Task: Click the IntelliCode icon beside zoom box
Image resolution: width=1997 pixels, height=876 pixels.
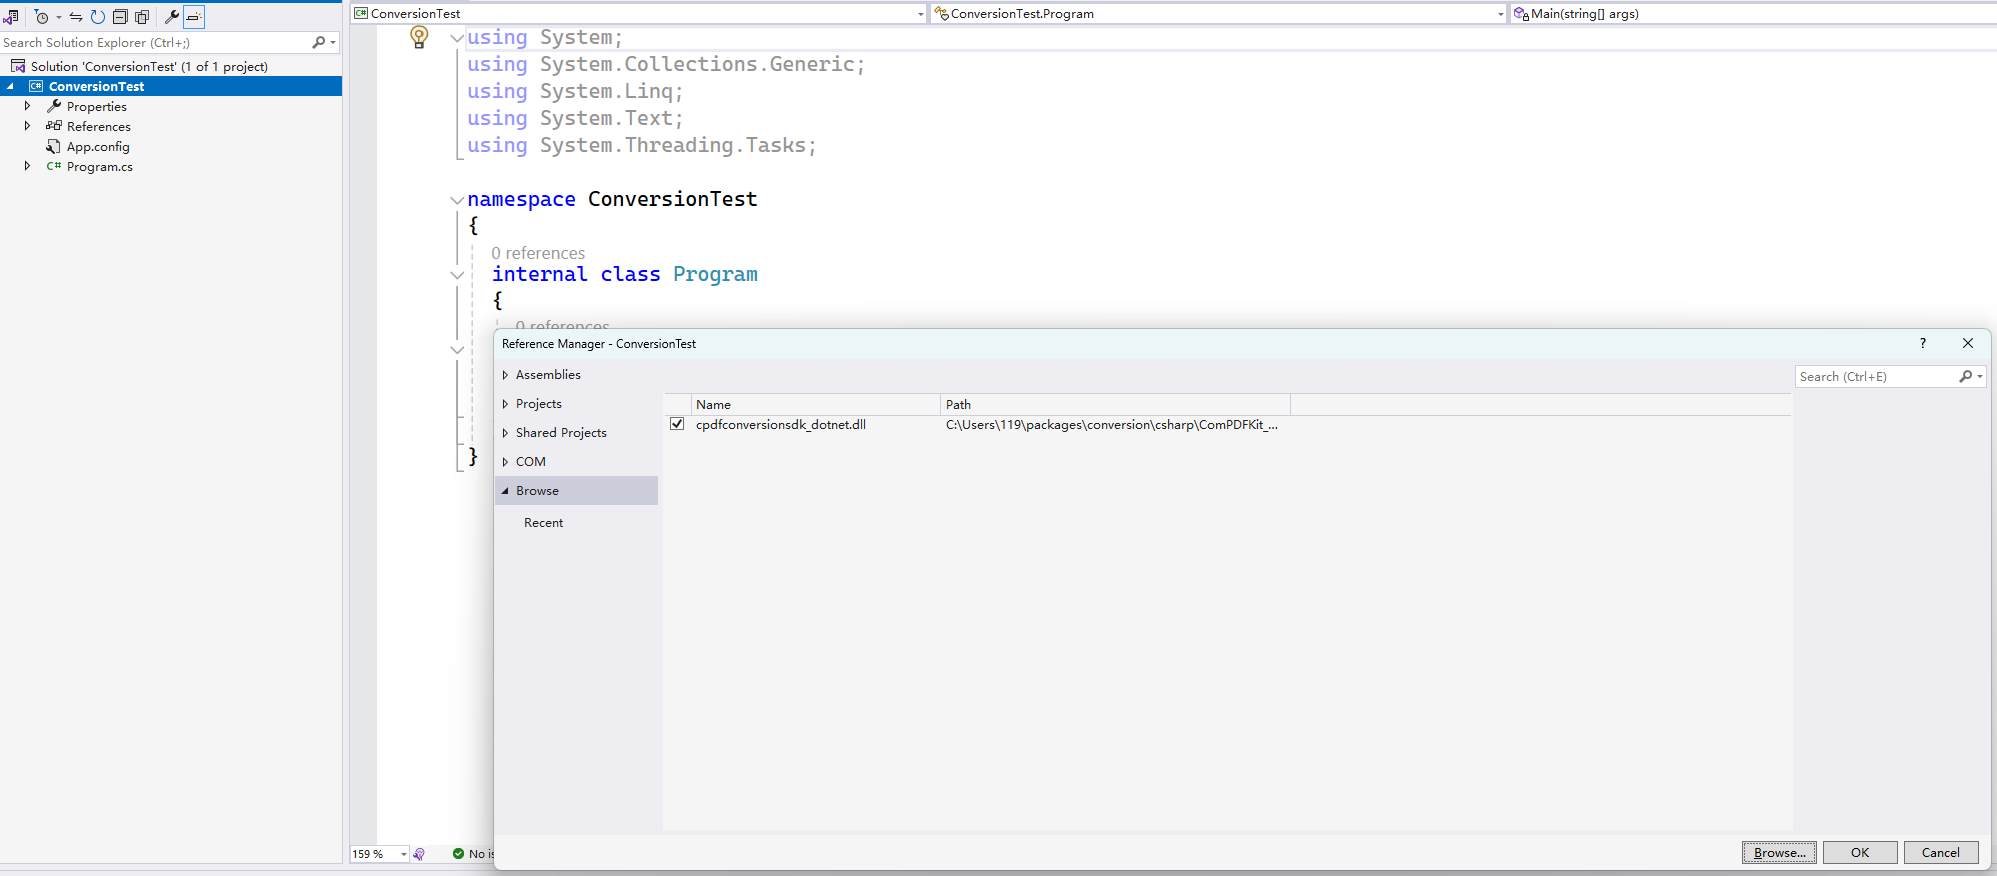Action: pyautogui.click(x=419, y=854)
